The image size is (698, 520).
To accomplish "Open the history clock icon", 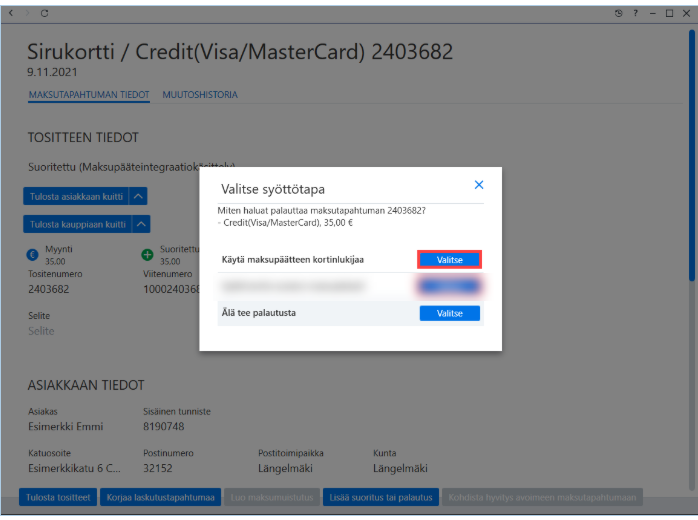I will pos(618,13).
